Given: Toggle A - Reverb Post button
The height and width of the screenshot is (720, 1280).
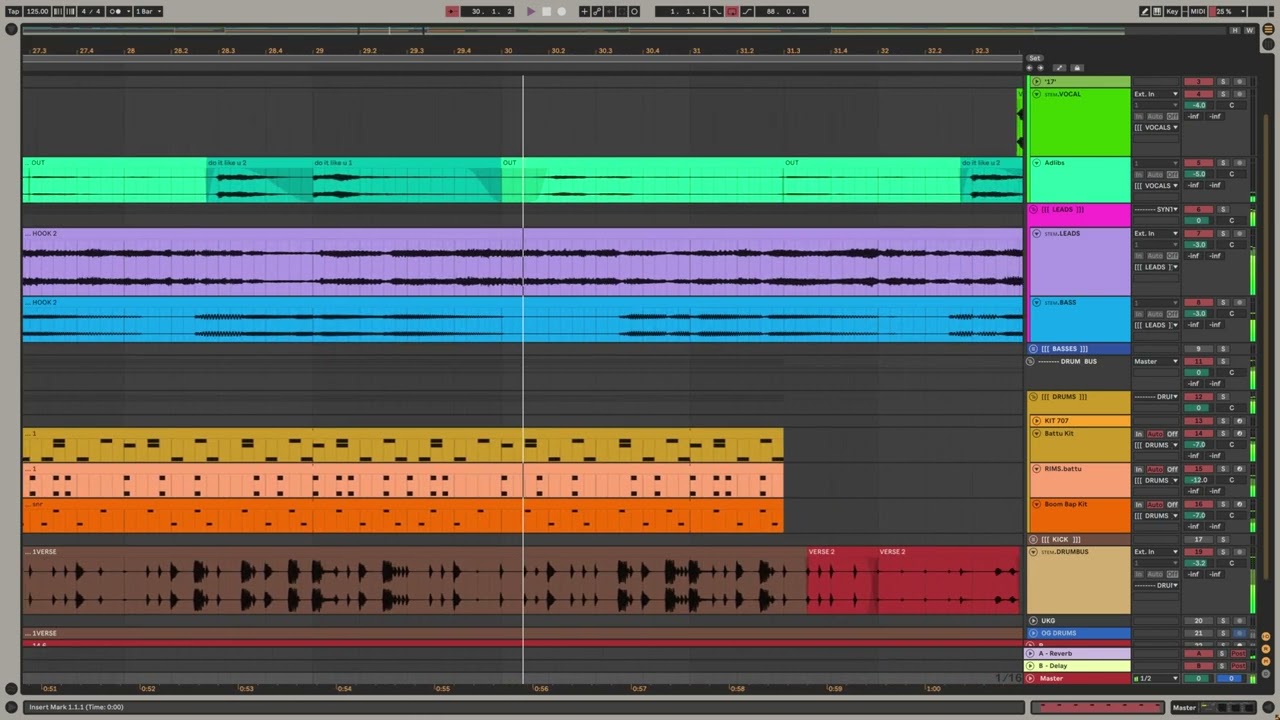Looking at the screenshot, I should pos(1238,653).
